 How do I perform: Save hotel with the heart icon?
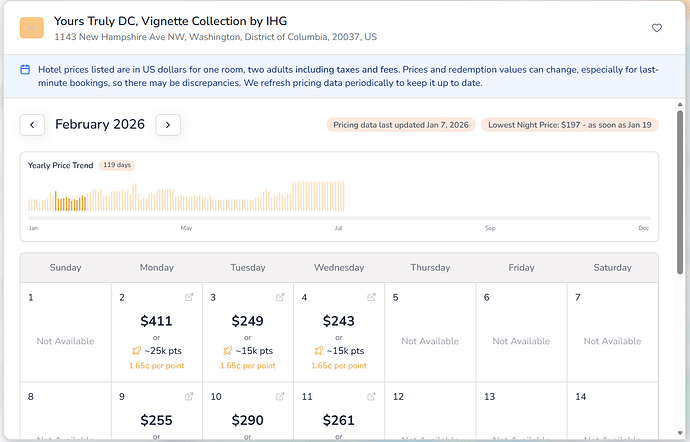[x=657, y=28]
